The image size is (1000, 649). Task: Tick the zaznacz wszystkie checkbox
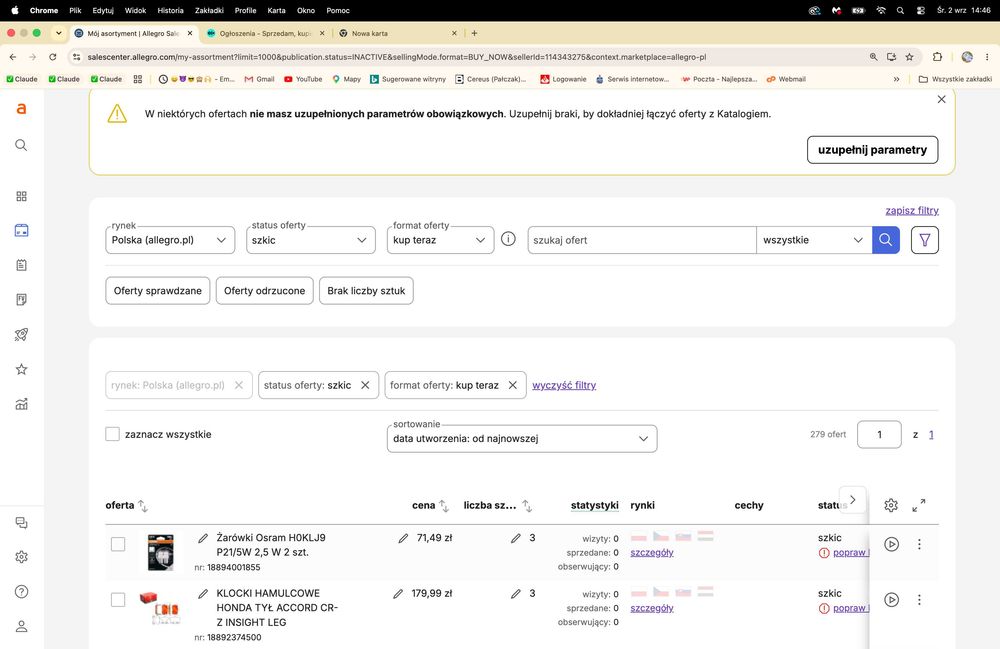click(x=112, y=434)
